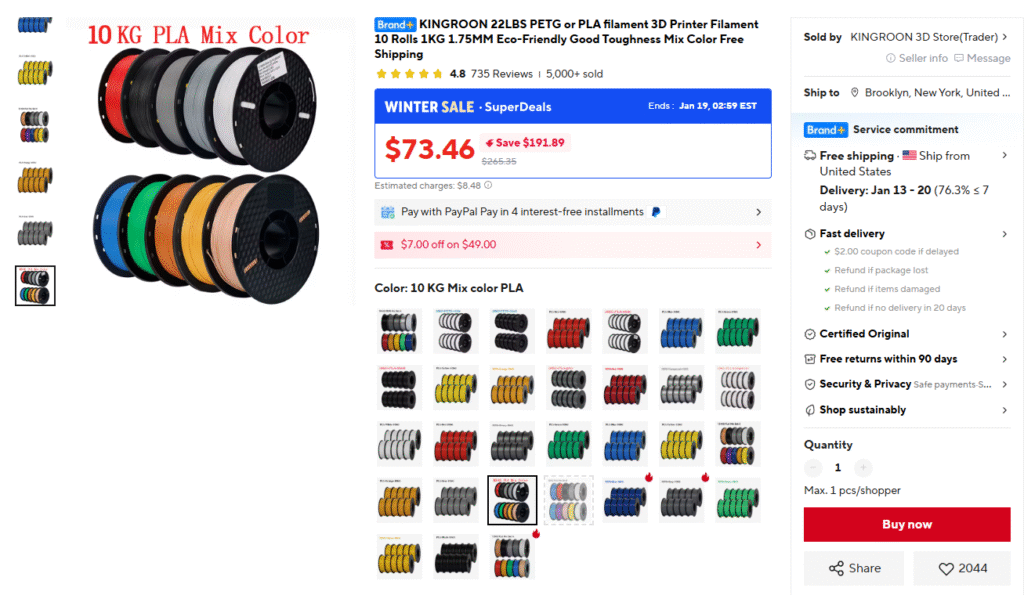Click the coupon icon for $7.00 off
Viewport: 1024px width, 595px height.
point(387,245)
